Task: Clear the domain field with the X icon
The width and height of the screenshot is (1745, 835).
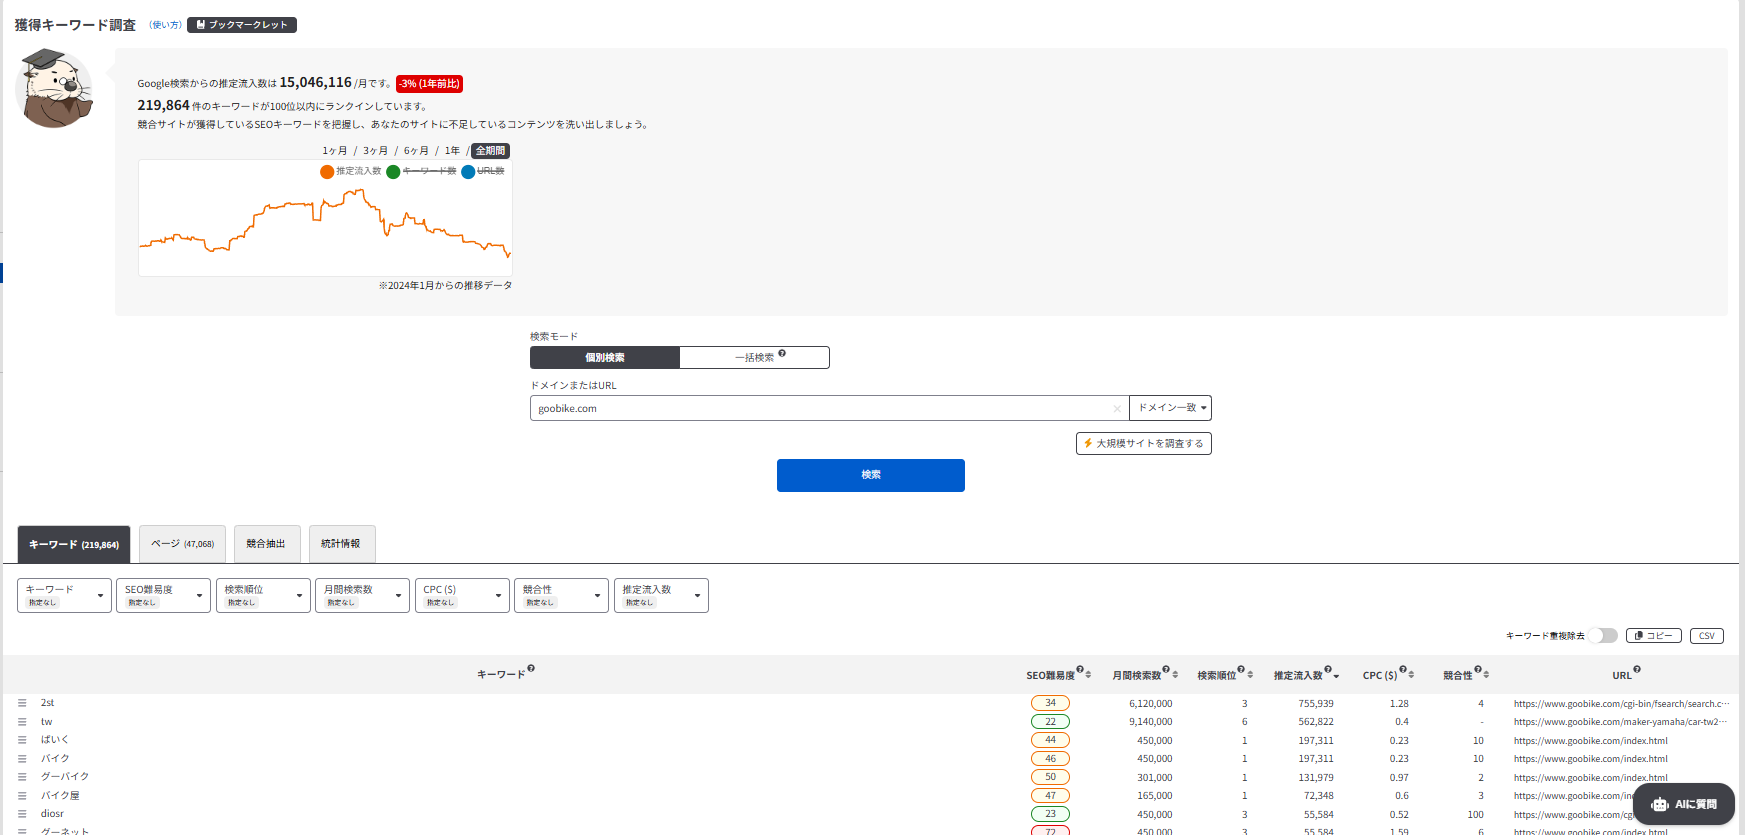Action: tap(1117, 409)
